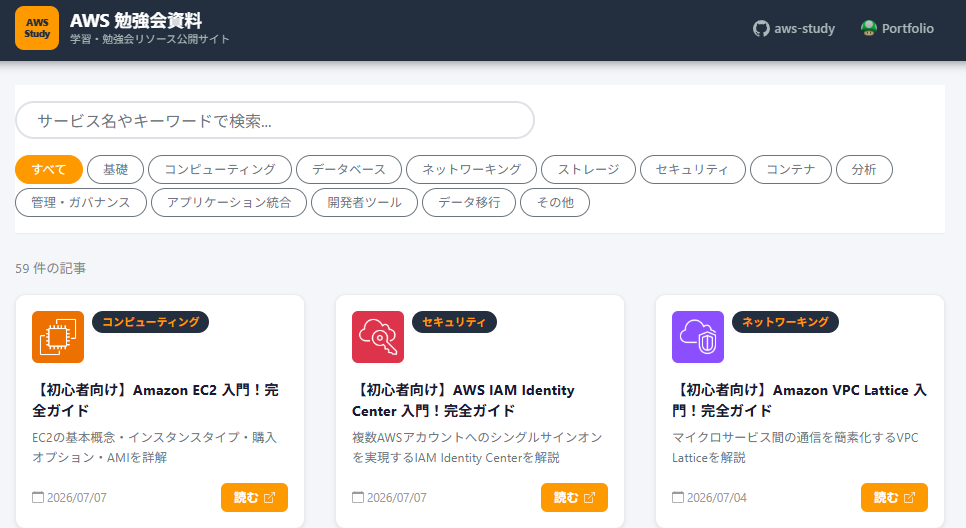Filter by 開発者ツール category
Viewport: 966px width, 528px height.
click(364, 203)
